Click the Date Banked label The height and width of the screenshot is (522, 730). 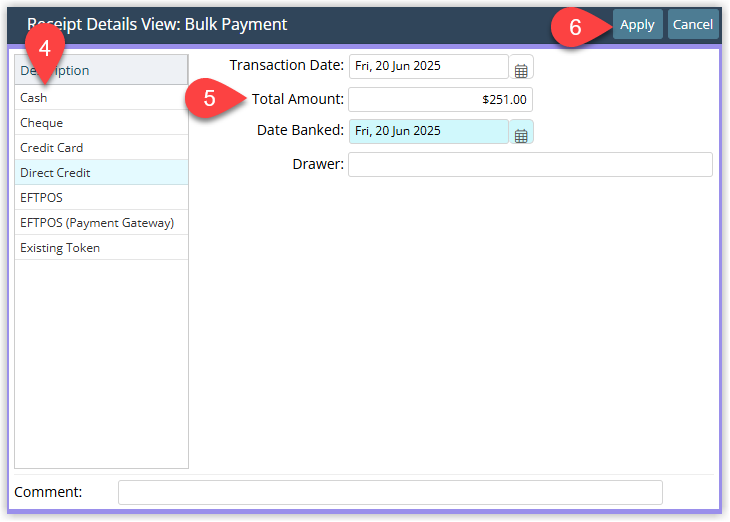tap(300, 130)
